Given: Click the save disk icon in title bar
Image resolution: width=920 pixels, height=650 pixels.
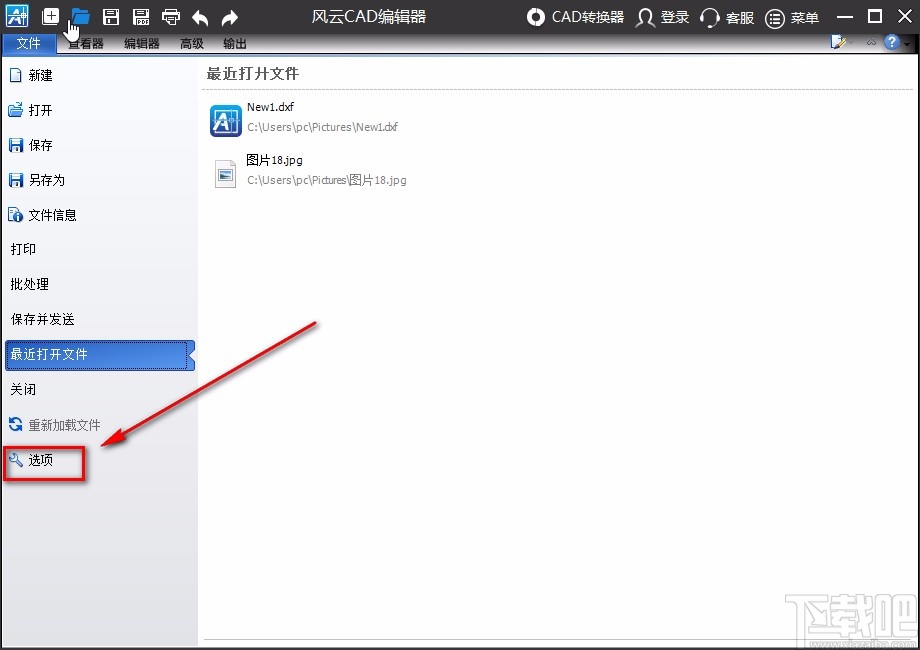Looking at the screenshot, I should click(x=111, y=16).
